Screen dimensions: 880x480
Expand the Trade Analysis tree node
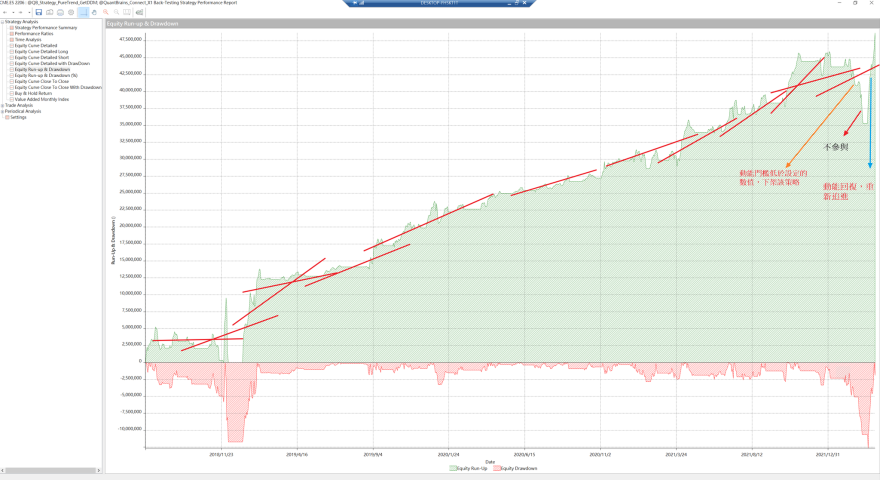[x=3, y=105]
